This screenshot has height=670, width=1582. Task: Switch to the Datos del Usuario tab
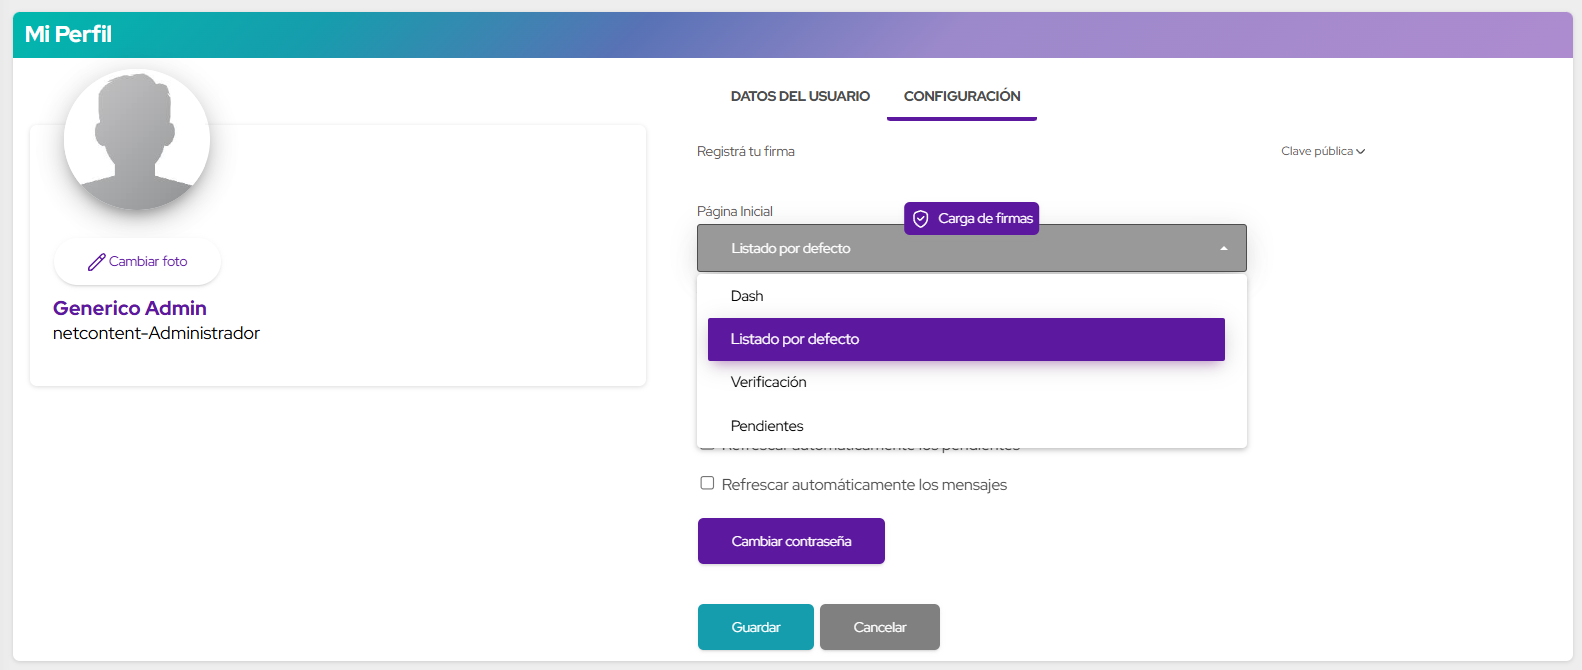pyautogui.click(x=800, y=97)
